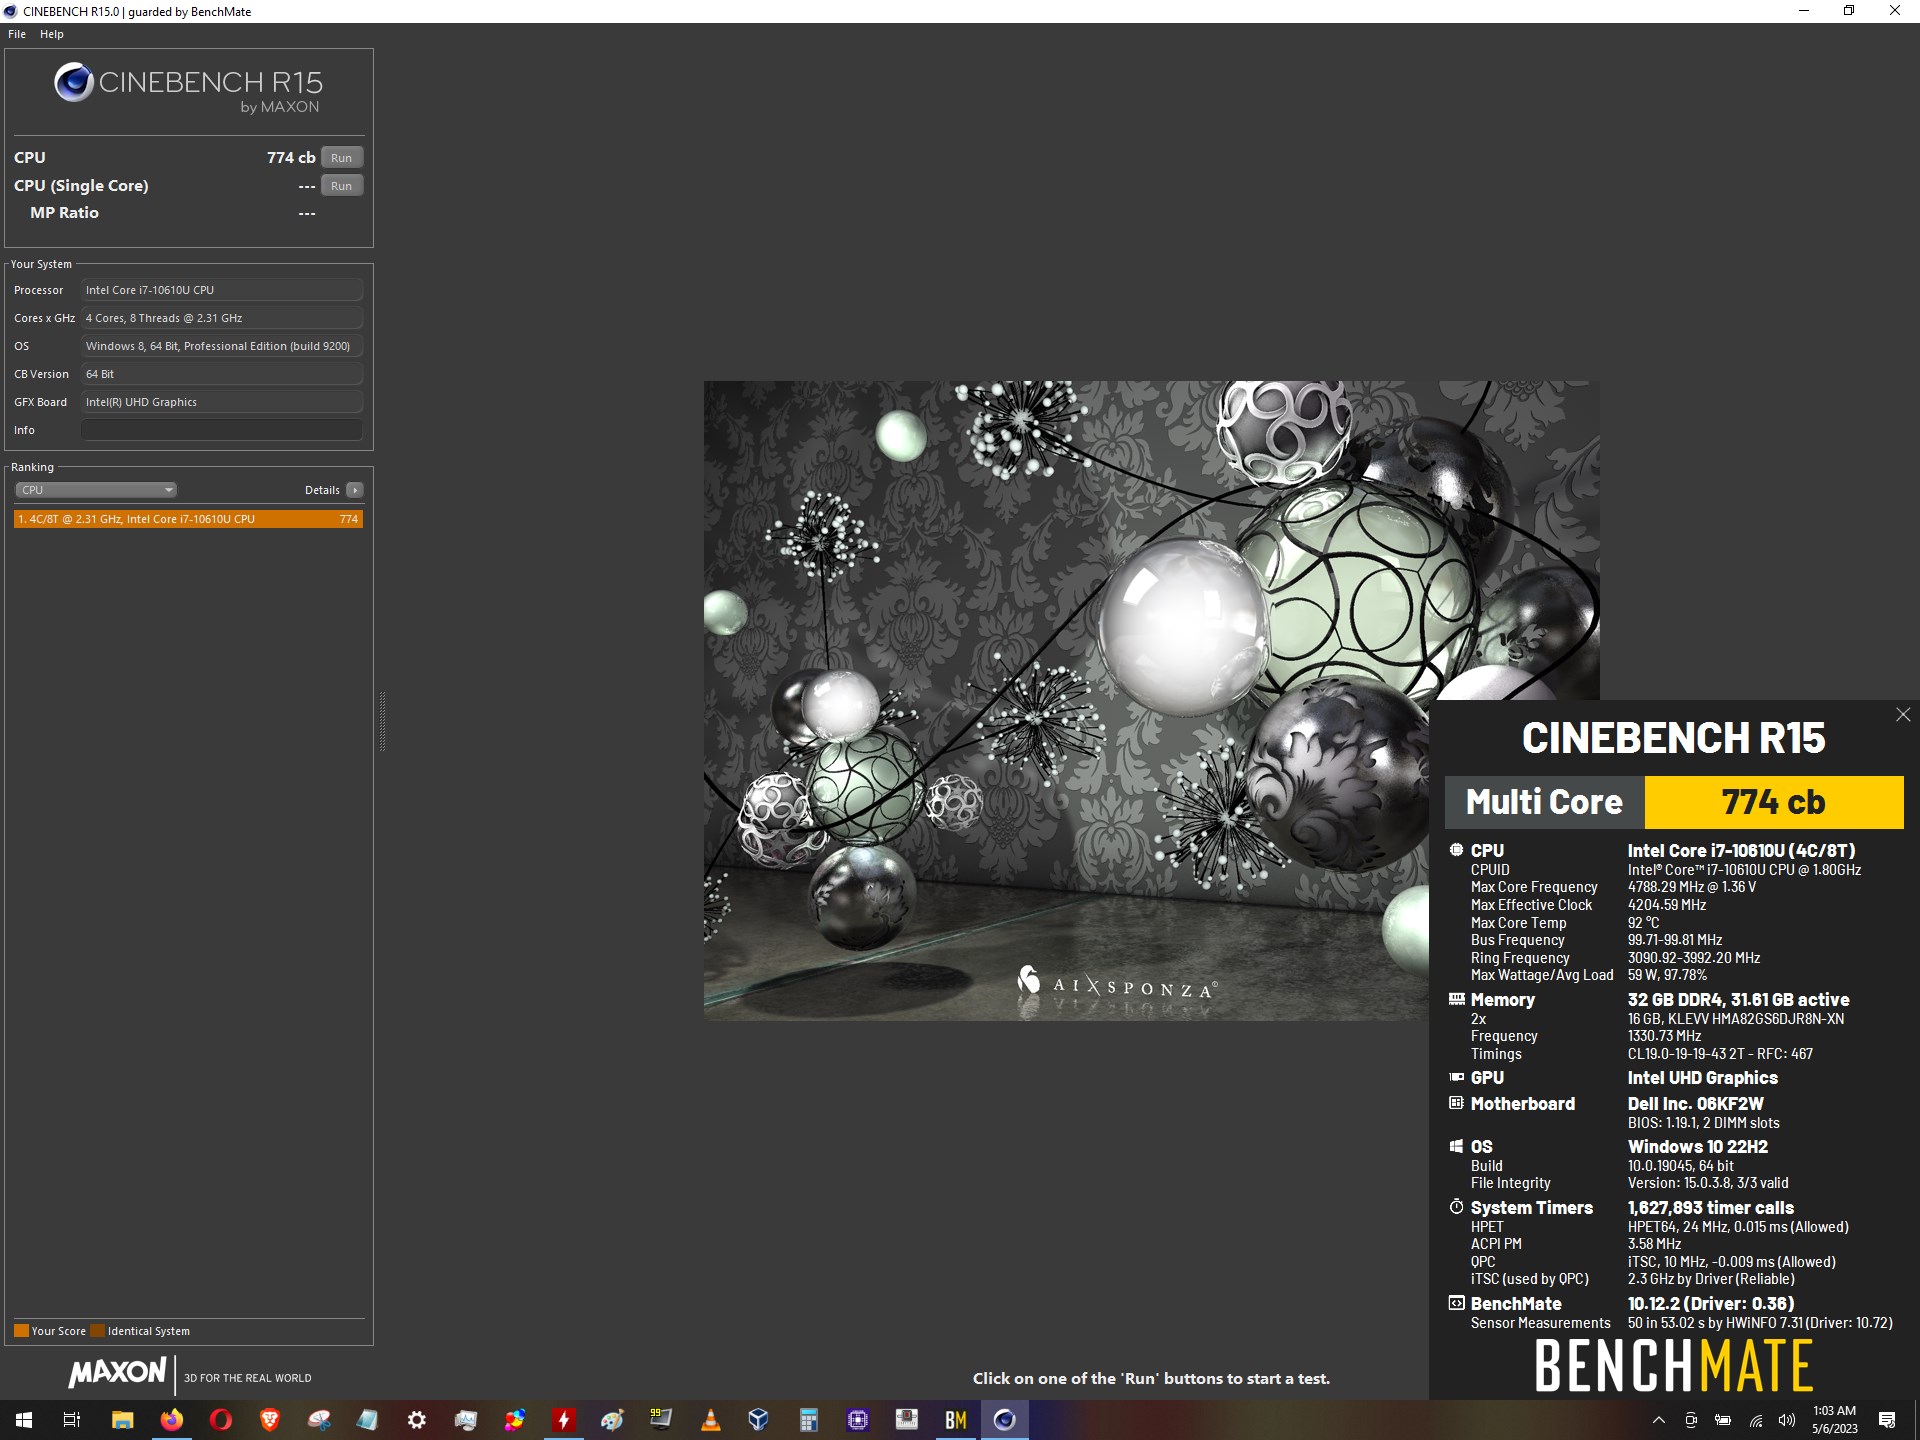Run the multi-core CPU benchmark
This screenshot has height=1440, width=1920.
click(341, 158)
